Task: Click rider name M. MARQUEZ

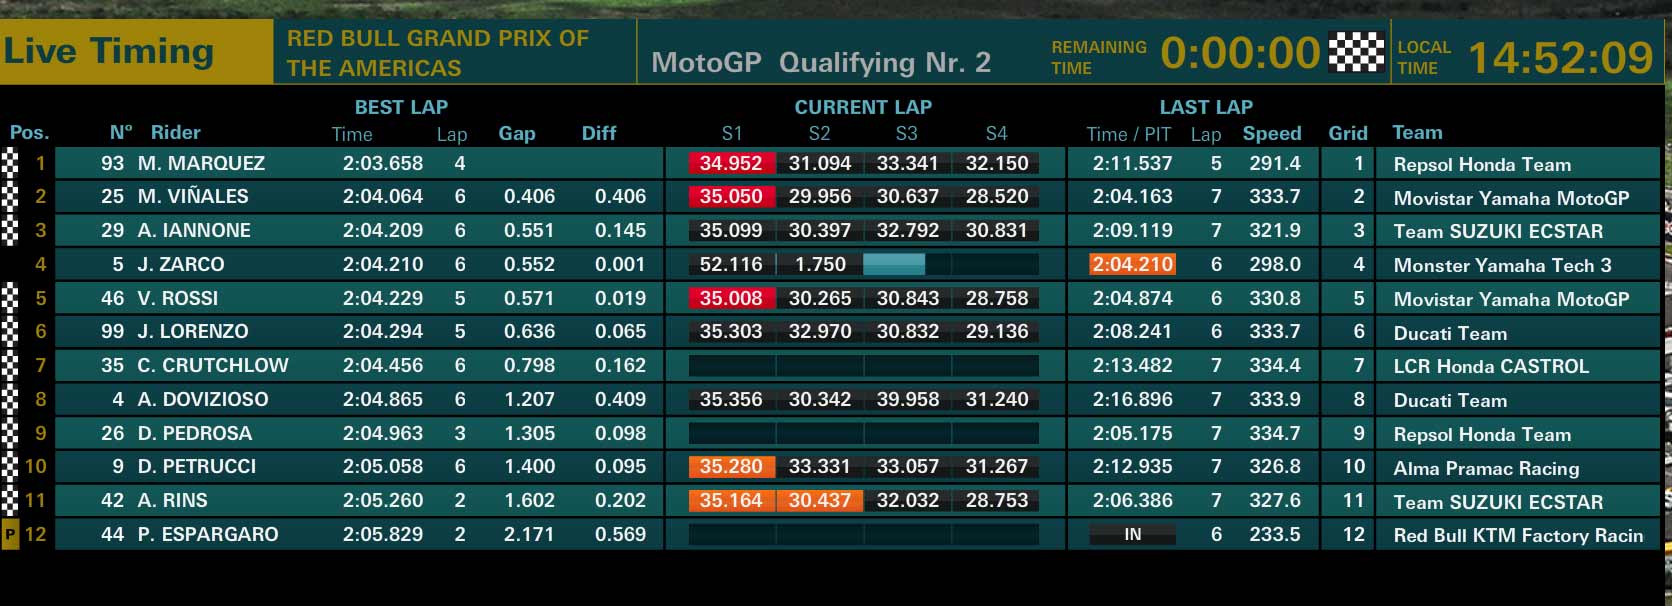Action: (x=201, y=163)
